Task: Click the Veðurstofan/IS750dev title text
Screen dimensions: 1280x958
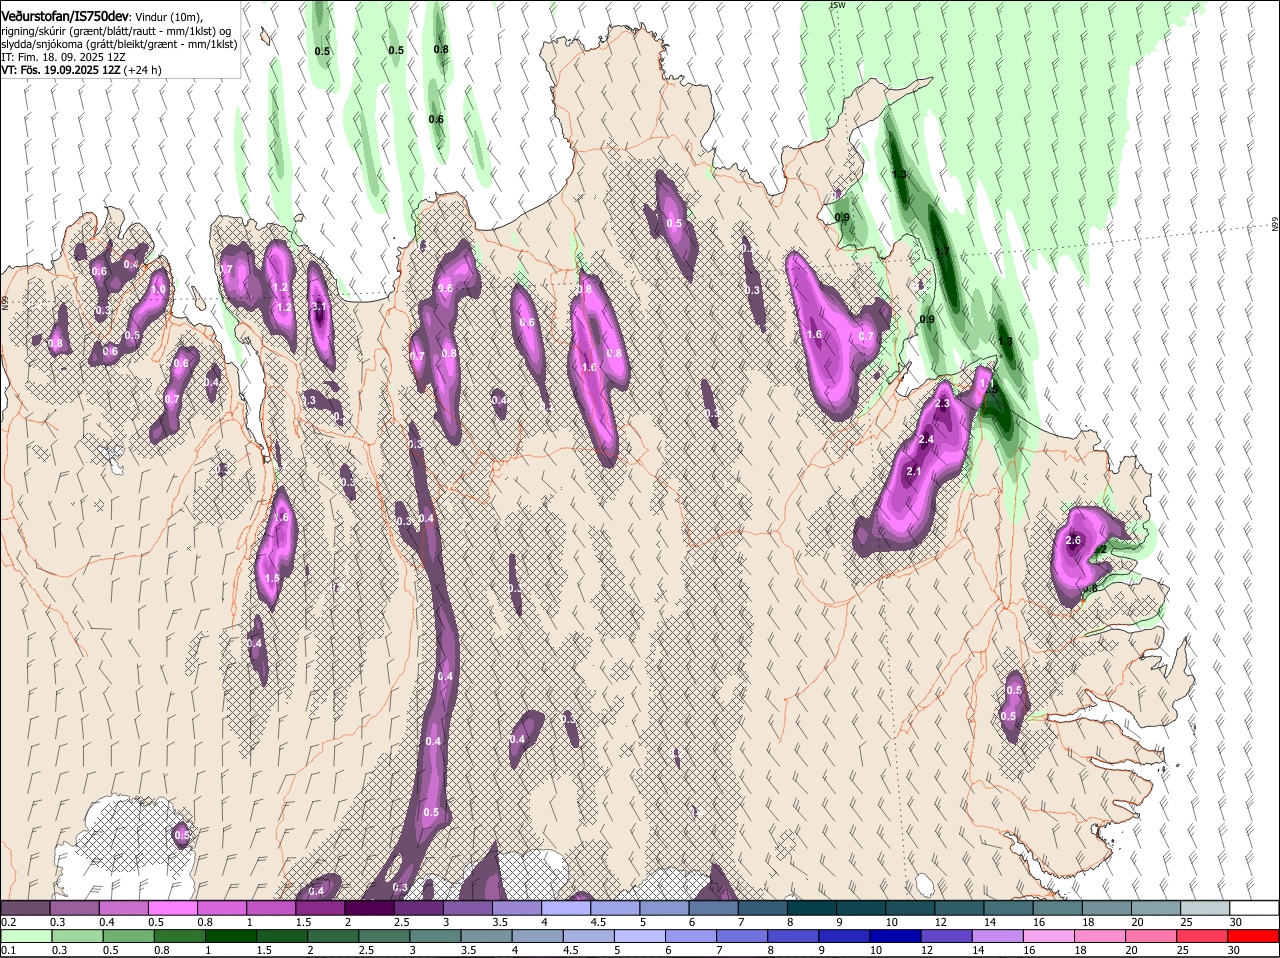Action: (65, 17)
